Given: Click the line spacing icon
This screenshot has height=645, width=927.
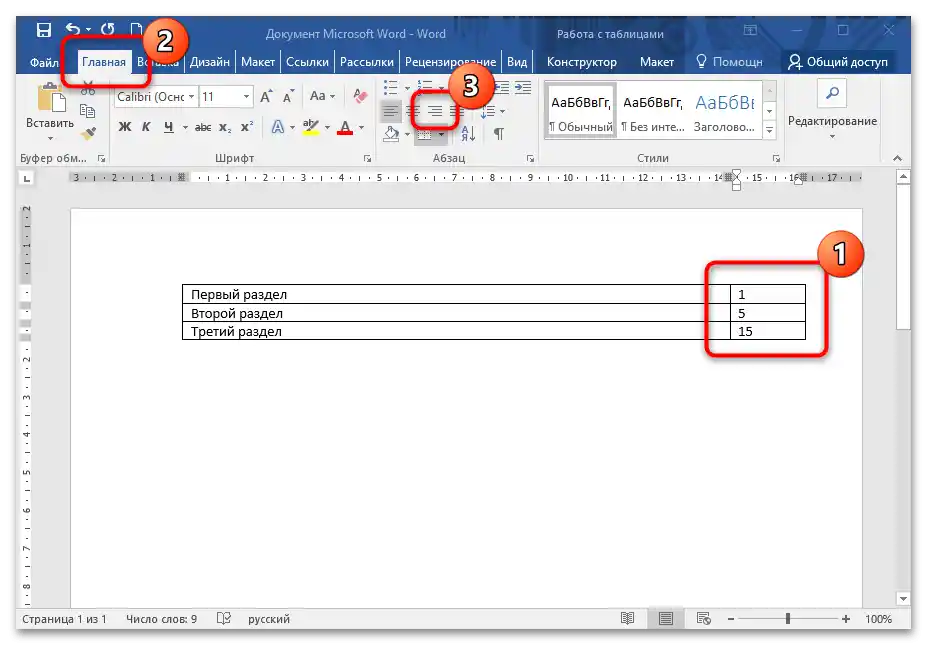Looking at the screenshot, I should 487,111.
